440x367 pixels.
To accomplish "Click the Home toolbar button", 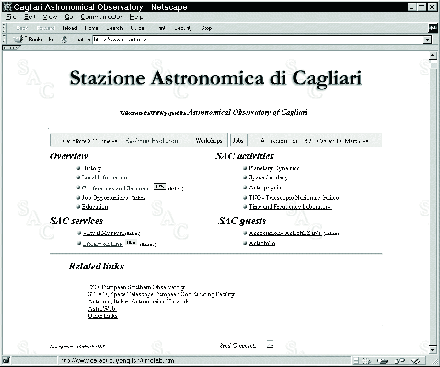I will pyautogui.click(x=91, y=28).
